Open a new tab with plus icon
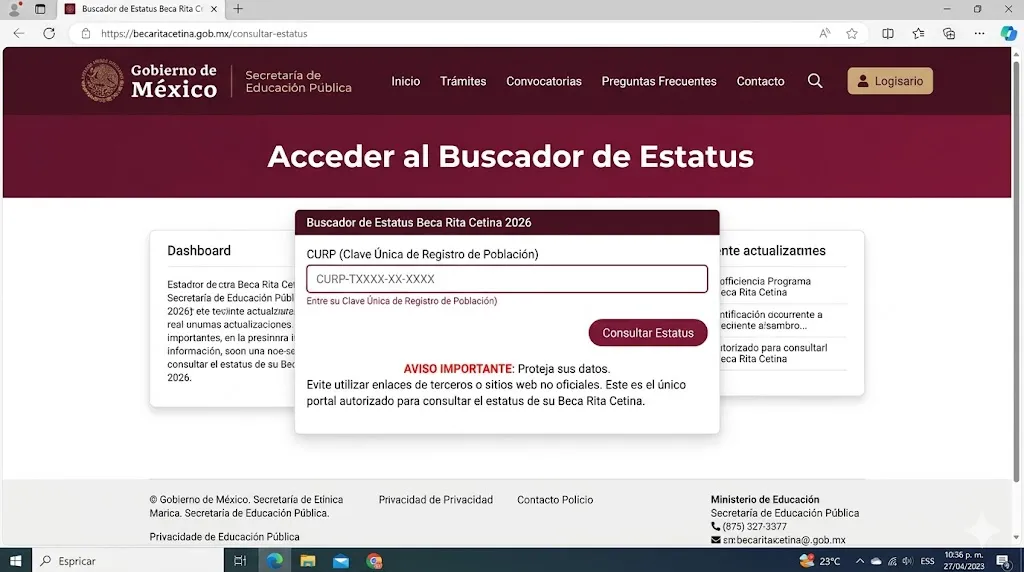 tap(238, 8)
